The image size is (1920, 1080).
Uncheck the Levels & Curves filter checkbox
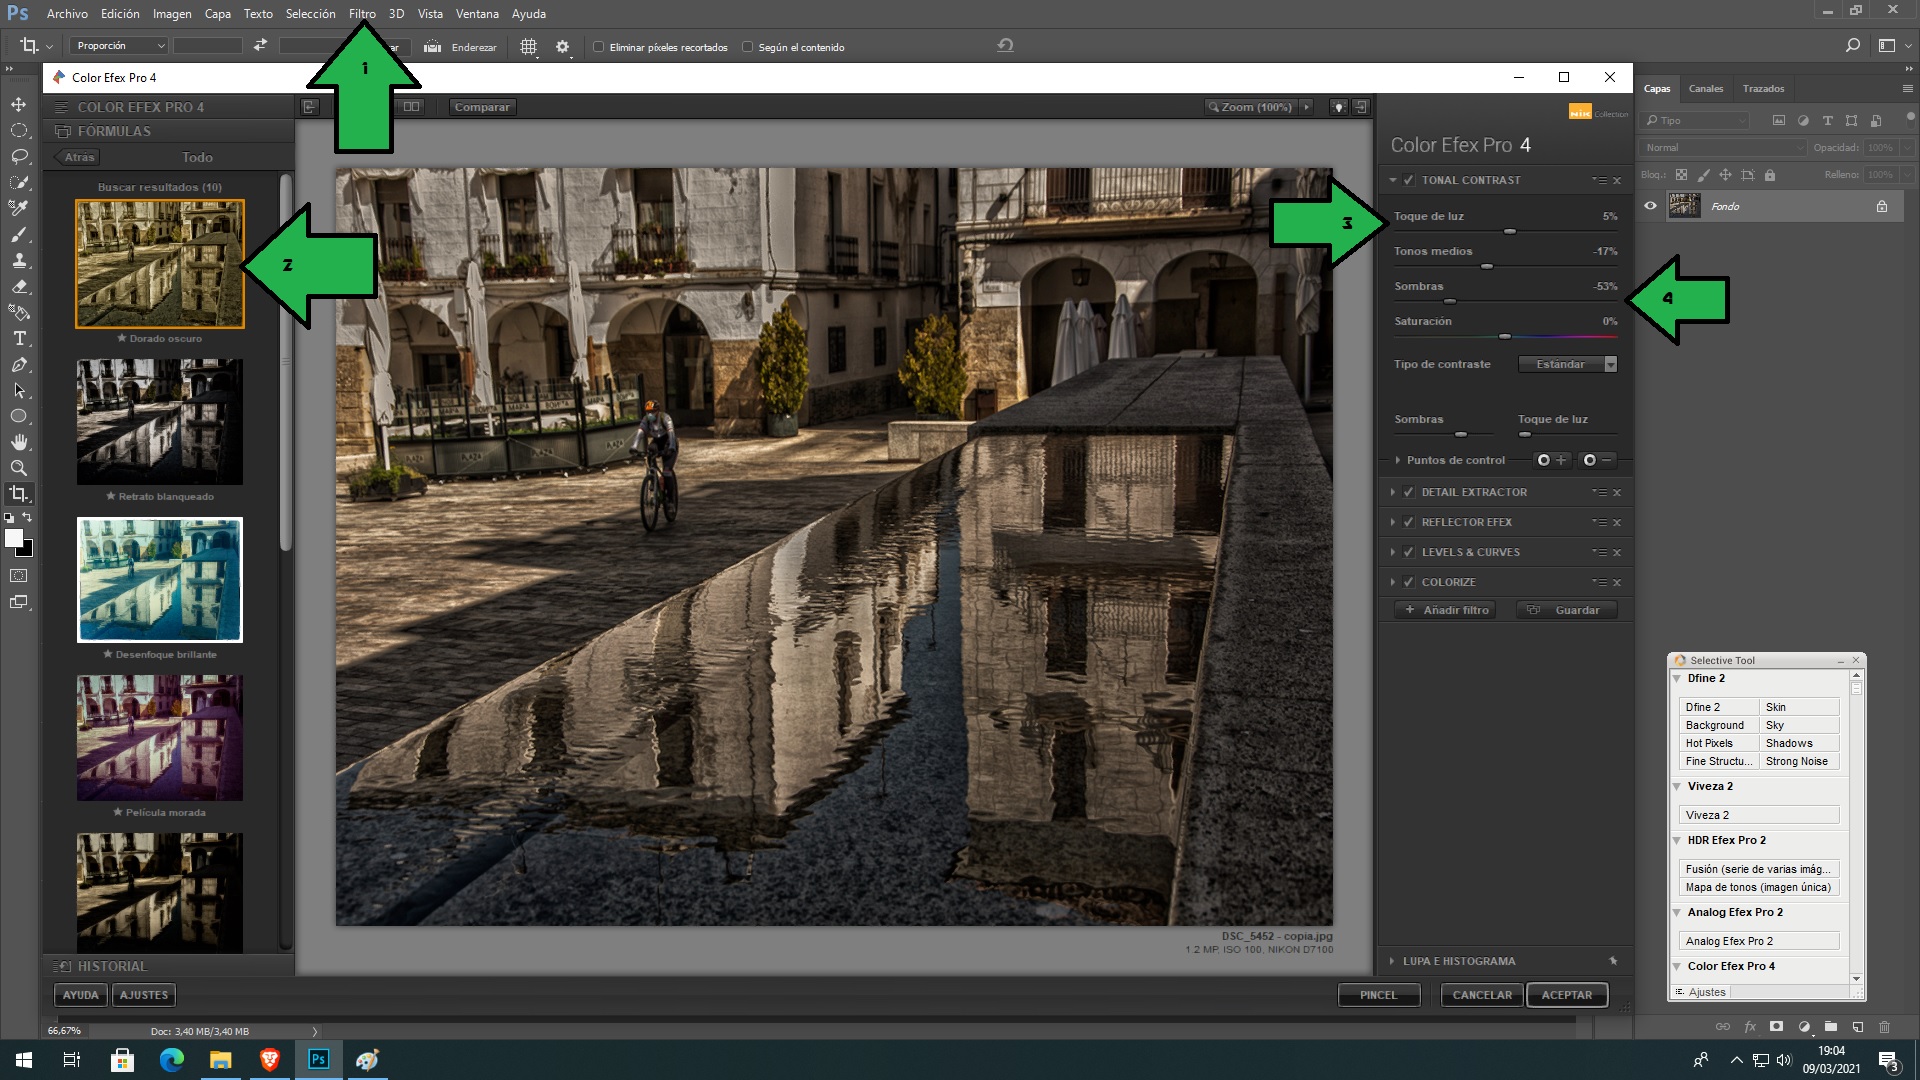coord(1408,552)
